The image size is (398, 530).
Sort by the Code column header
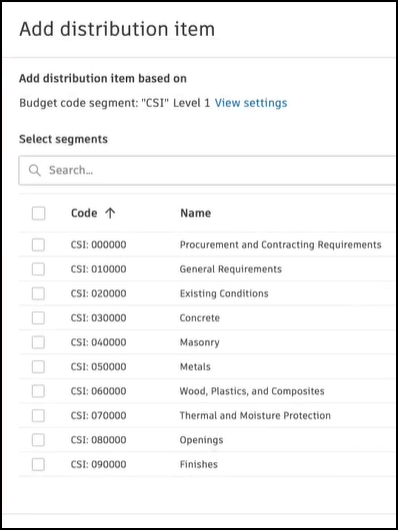[84, 213]
